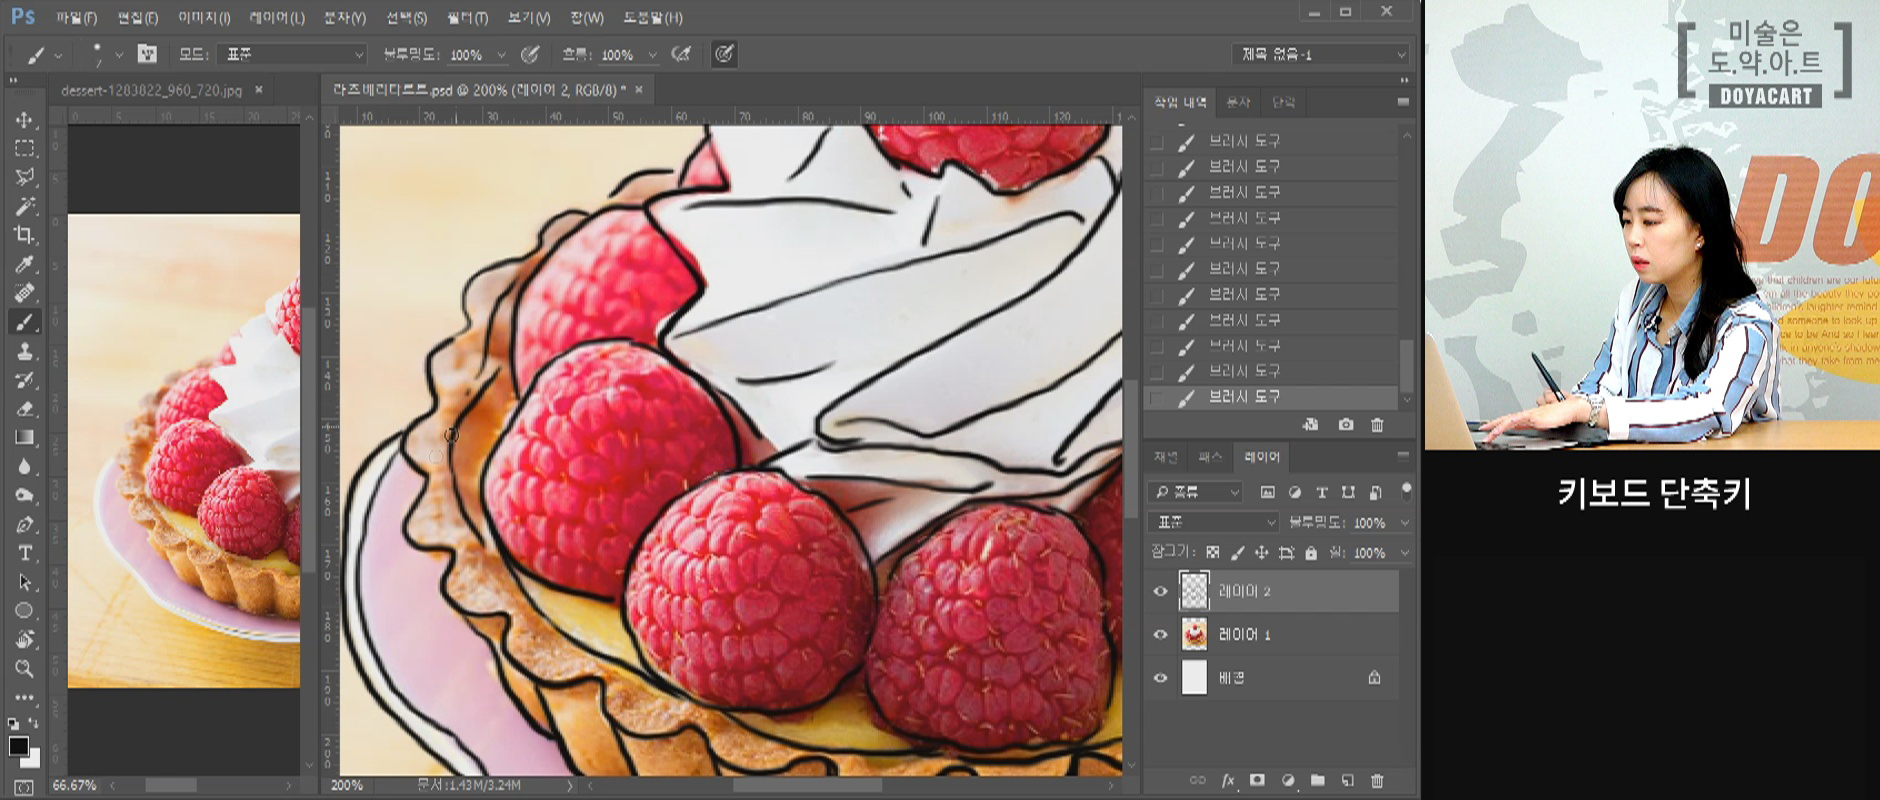Image resolution: width=1880 pixels, height=800 pixels.
Task: Select the History Brush tool
Action: click(x=25, y=380)
